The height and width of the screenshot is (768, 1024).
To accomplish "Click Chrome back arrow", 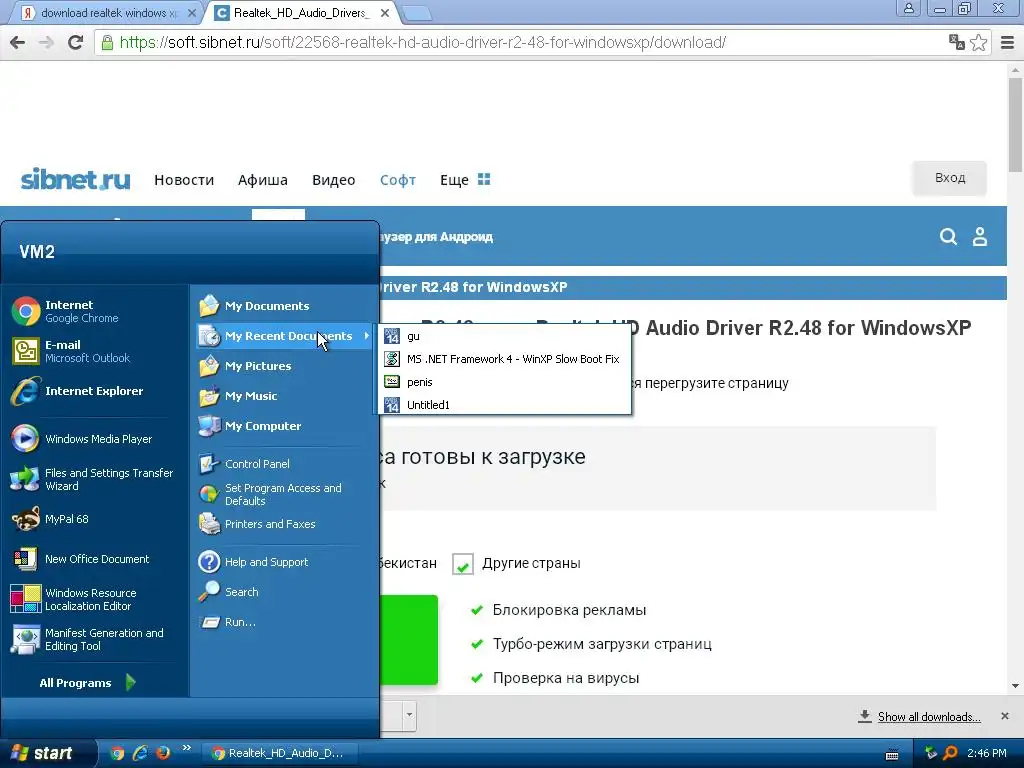I will [18, 42].
